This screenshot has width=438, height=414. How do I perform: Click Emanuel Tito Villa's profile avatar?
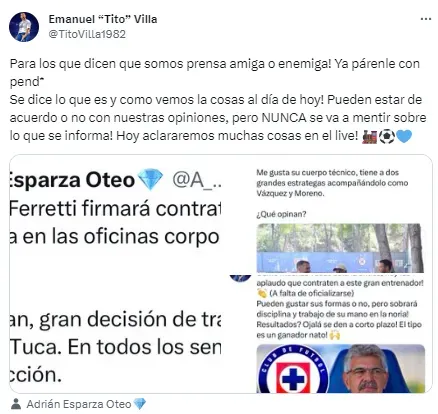pyautogui.click(x=24, y=27)
